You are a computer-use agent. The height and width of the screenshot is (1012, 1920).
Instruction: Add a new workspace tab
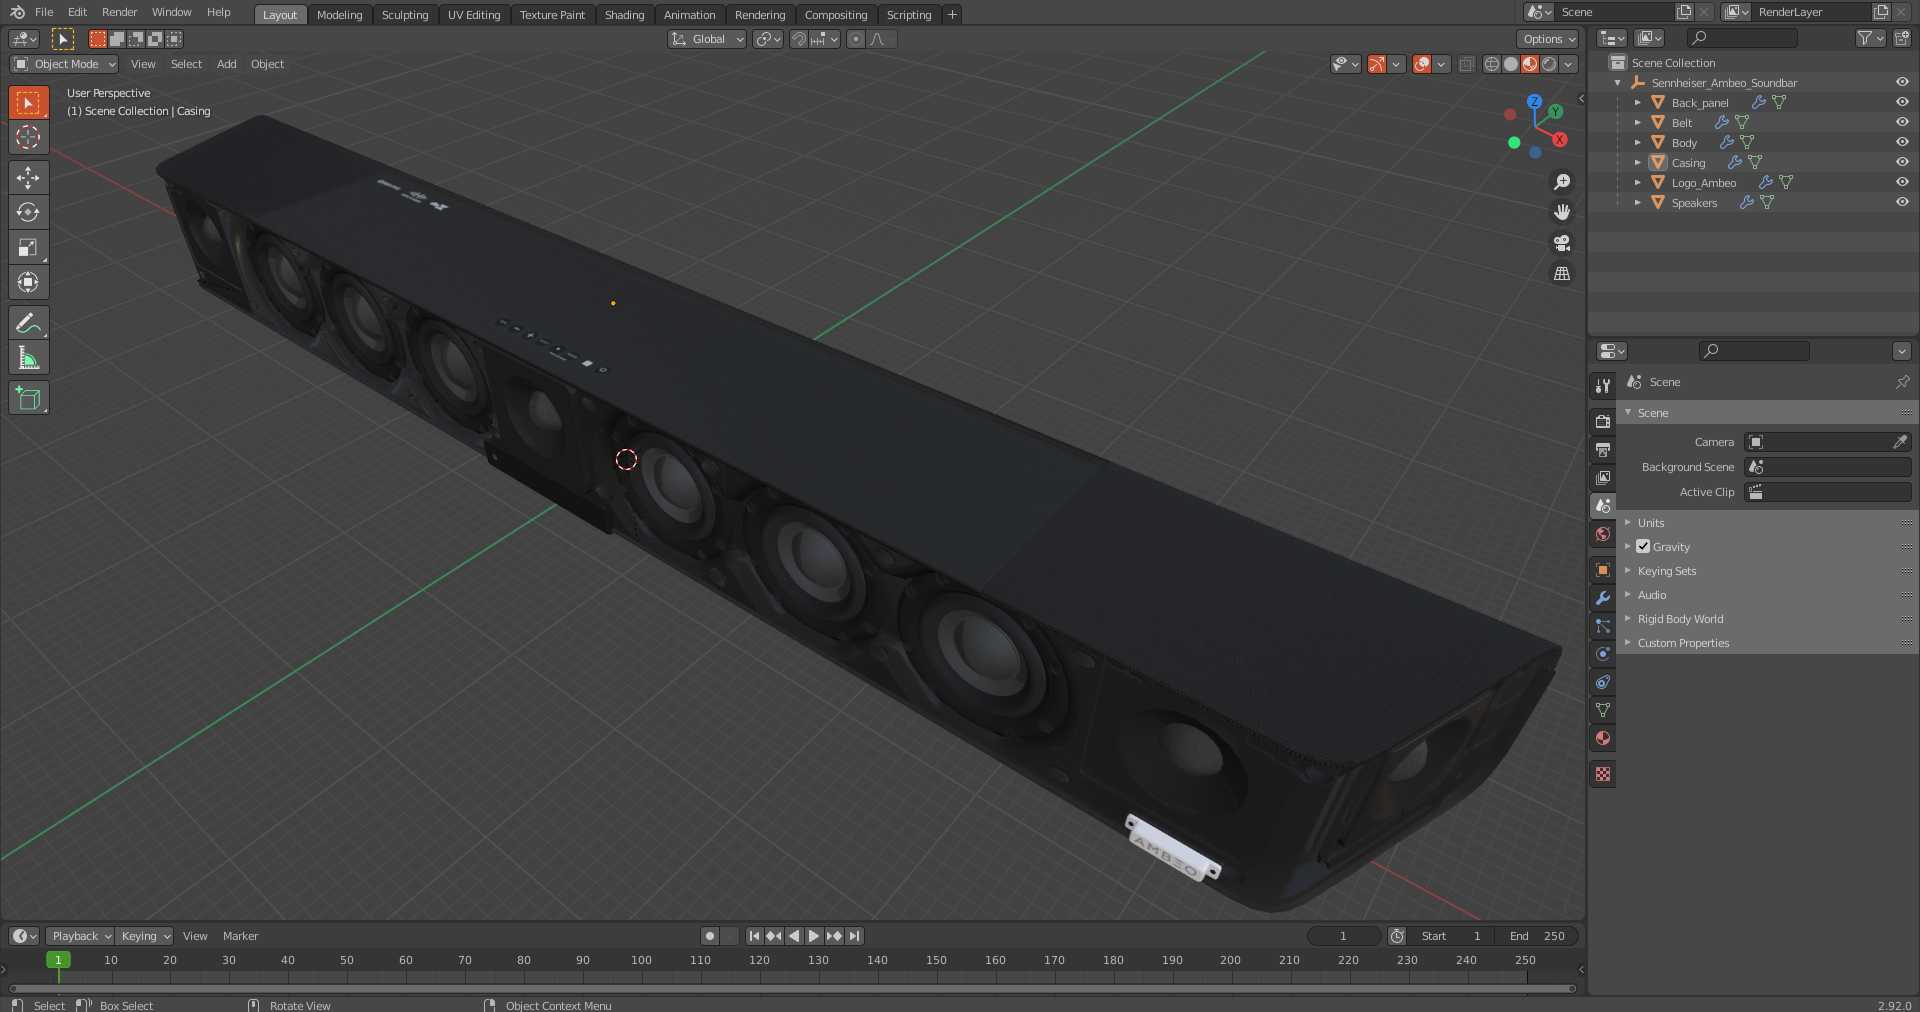coord(952,14)
